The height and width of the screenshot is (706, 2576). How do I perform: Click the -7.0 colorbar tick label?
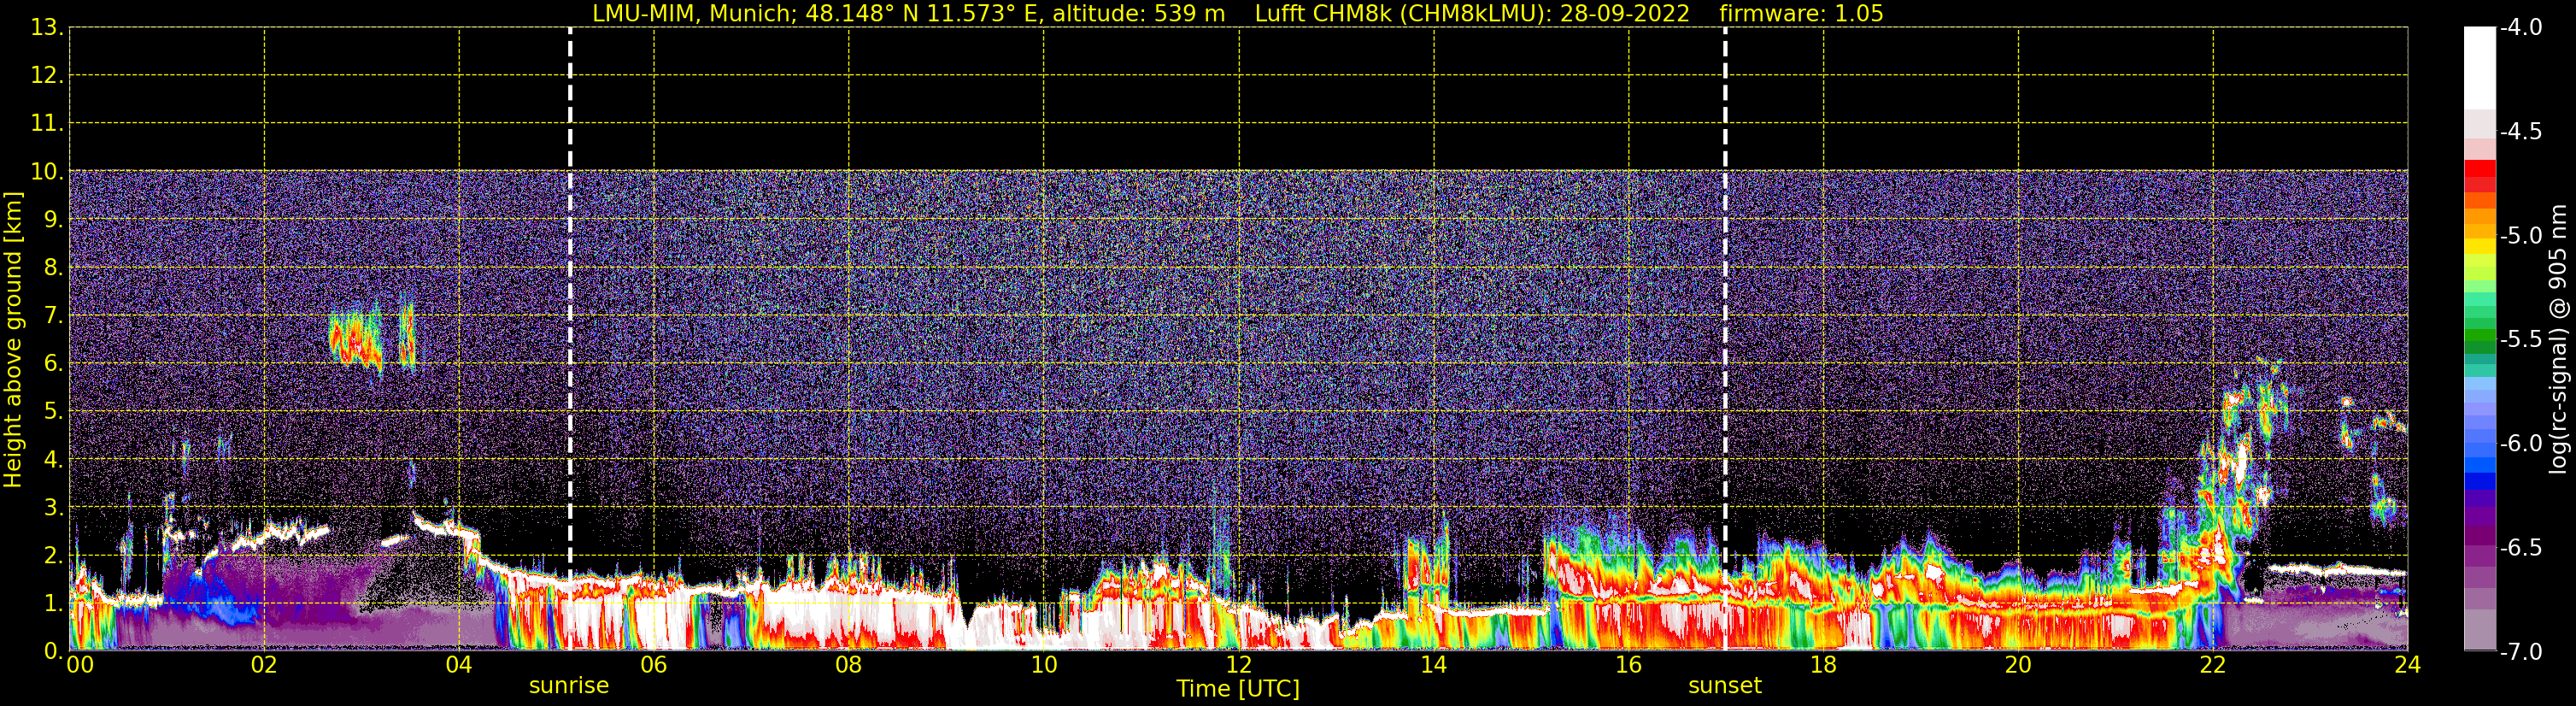click(x=2520, y=652)
